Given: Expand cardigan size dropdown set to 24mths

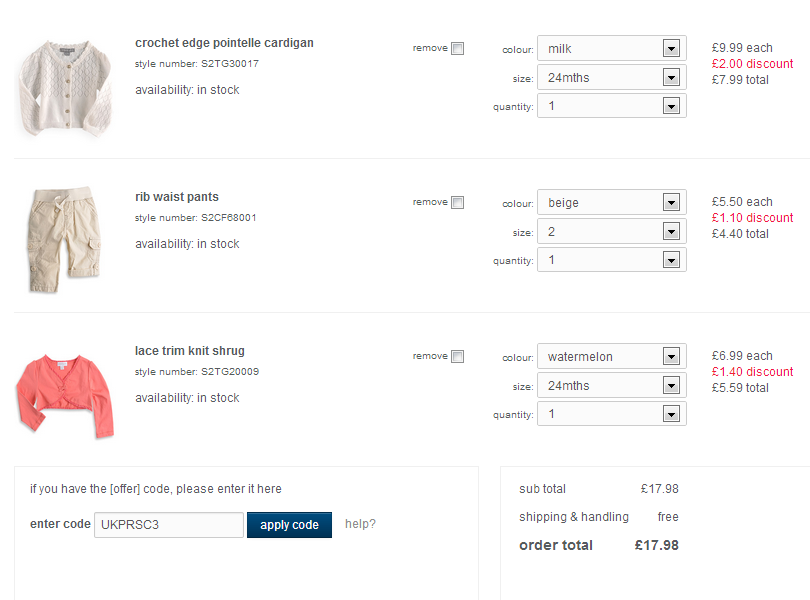Looking at the screenshot, I should [x=611, y=77].
